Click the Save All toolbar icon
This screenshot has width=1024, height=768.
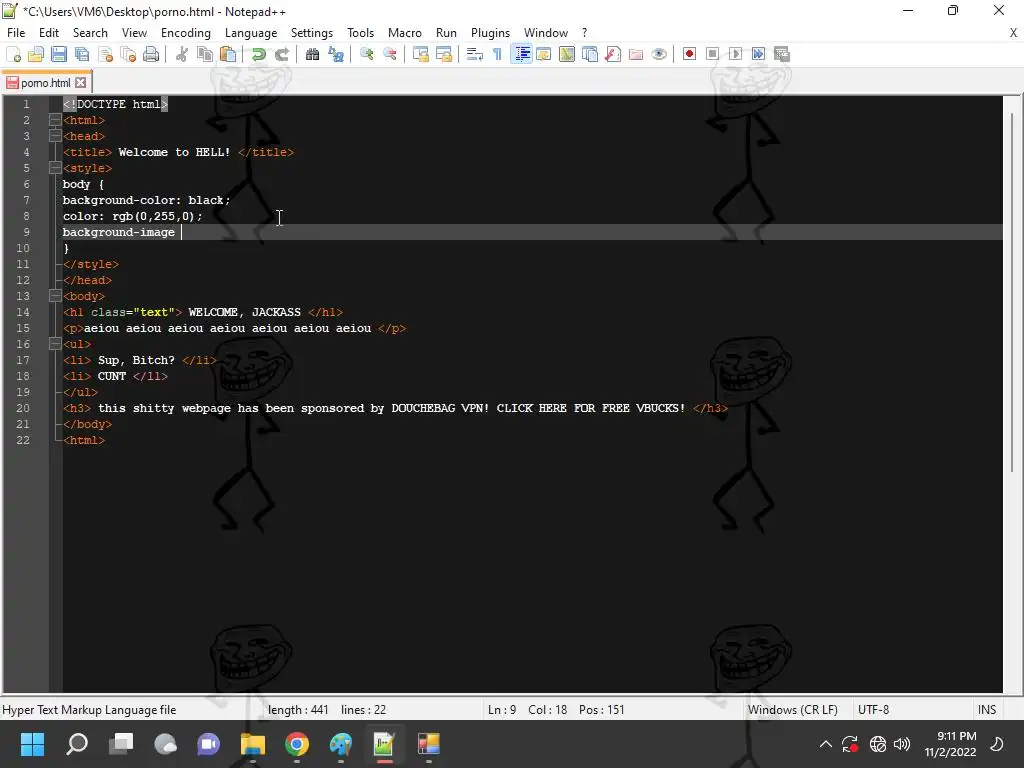point(82,54)
